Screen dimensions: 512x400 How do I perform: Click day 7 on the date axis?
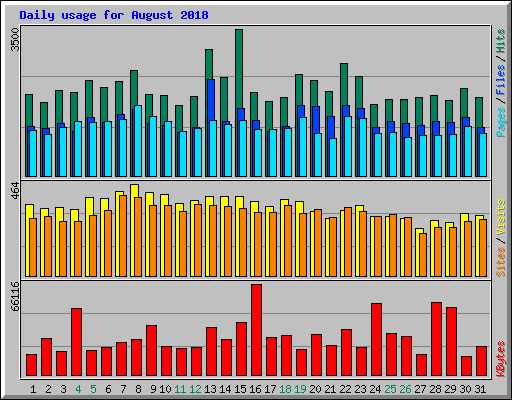click(x=123, y=389)
